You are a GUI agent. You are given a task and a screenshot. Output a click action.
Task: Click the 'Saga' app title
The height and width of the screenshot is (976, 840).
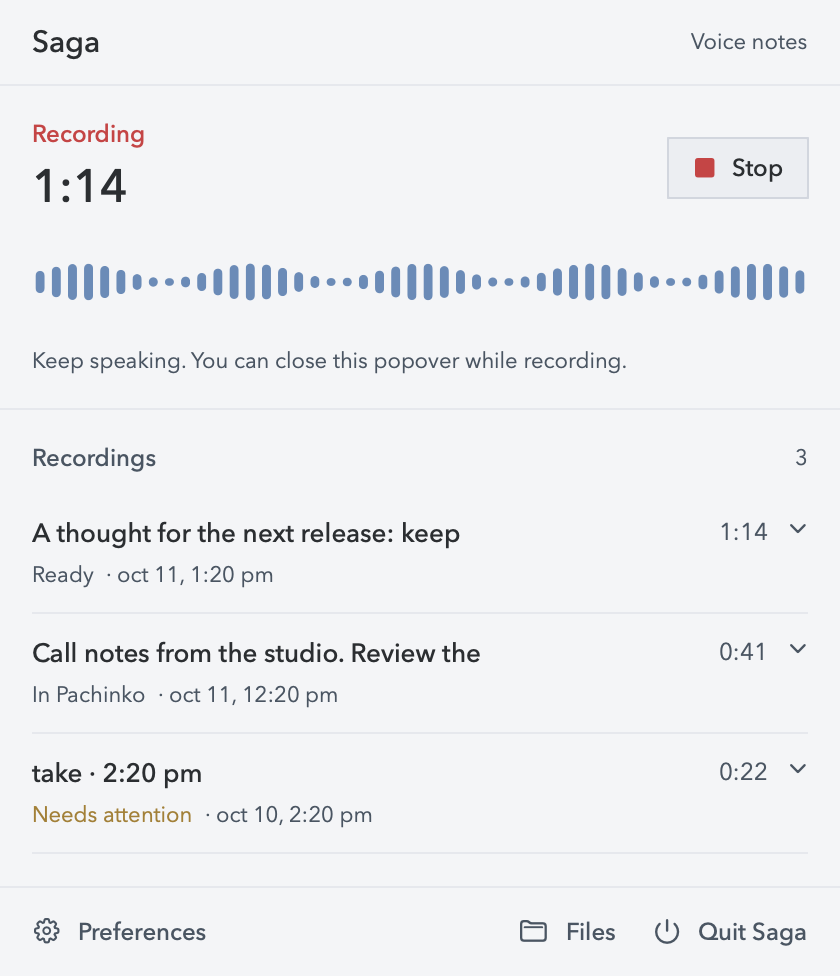66,43
